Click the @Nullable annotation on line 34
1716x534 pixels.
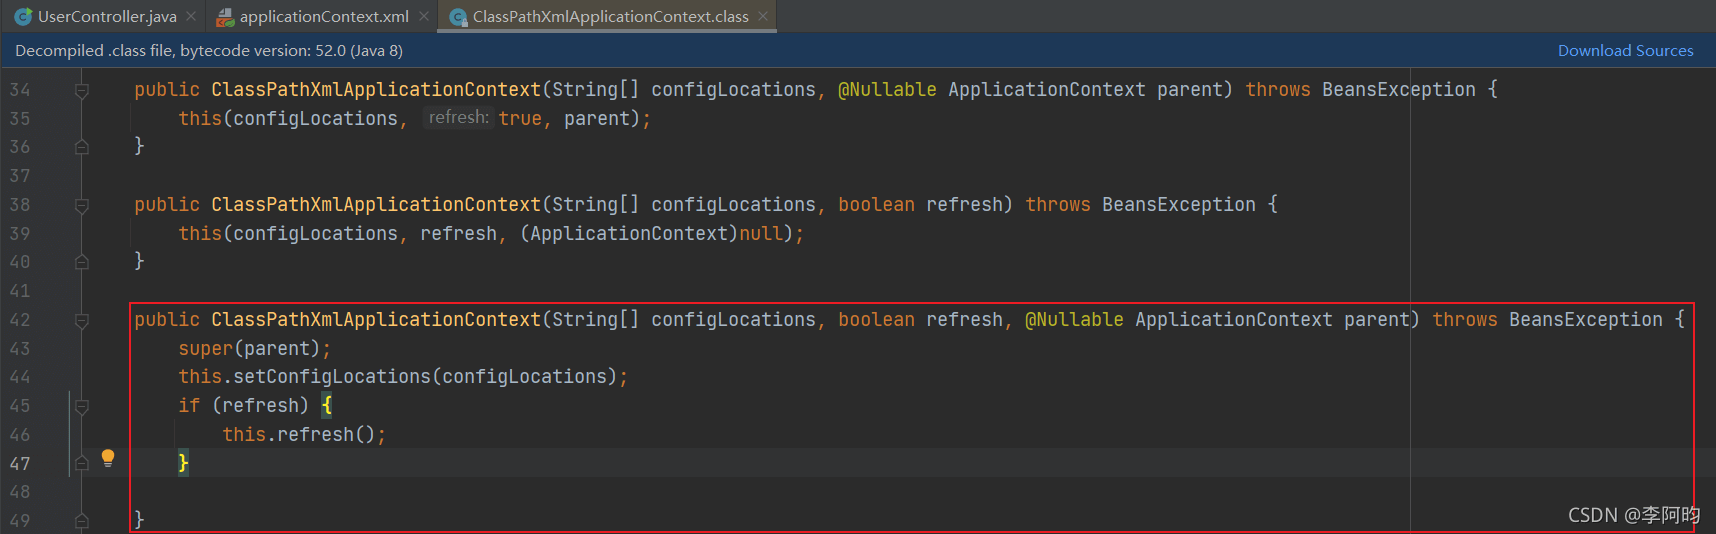(x=887, y=90)
